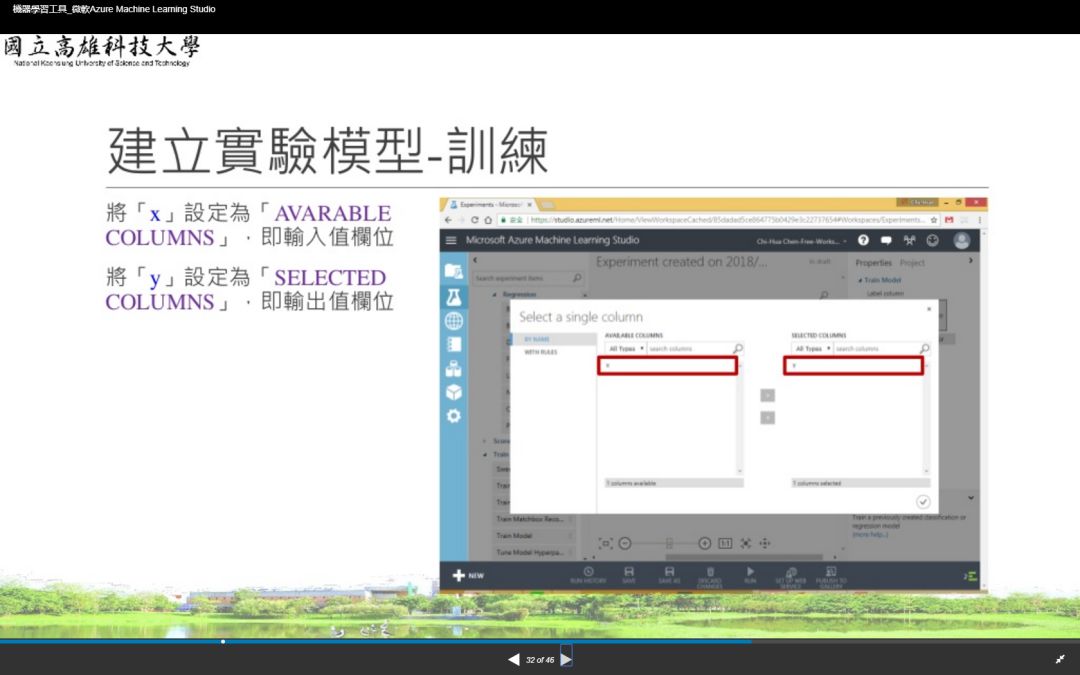Advance to the next slide
Screen dimensions: 1080x675
pos(566,660)
